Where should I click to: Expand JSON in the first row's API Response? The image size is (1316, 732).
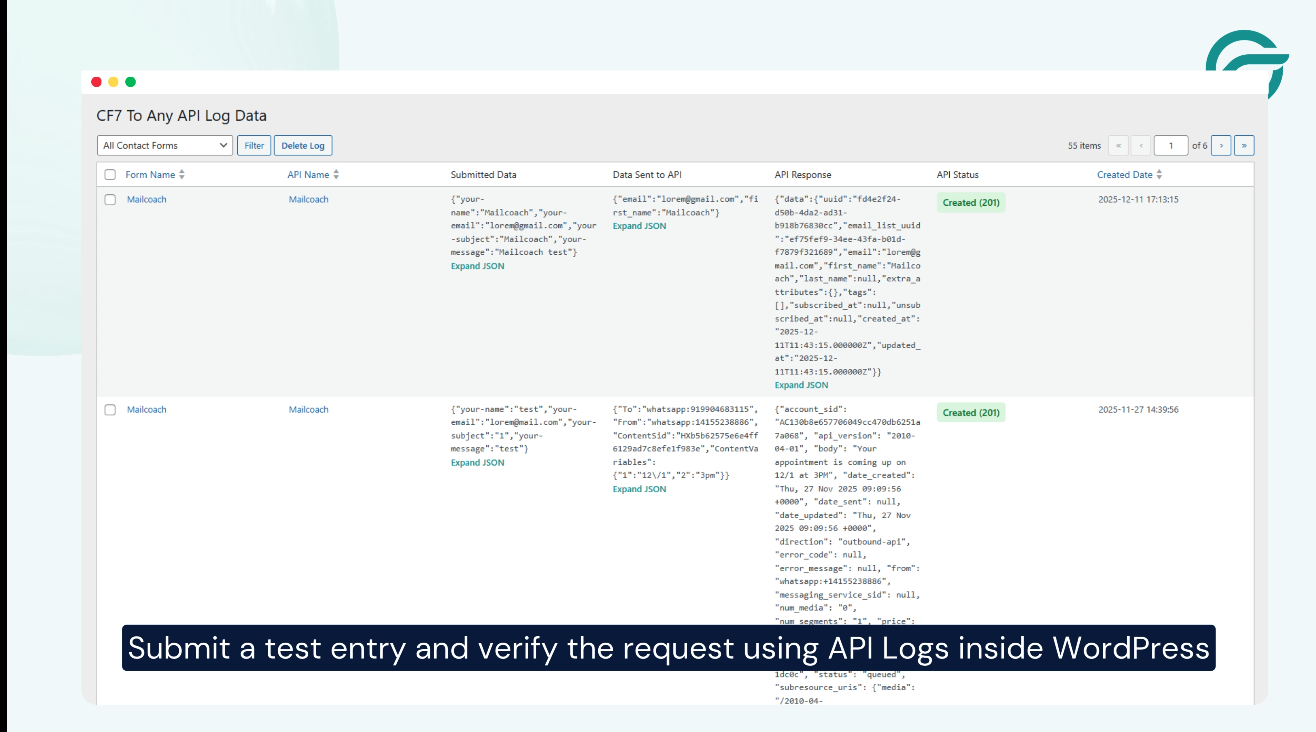click(x=801, y=385)
